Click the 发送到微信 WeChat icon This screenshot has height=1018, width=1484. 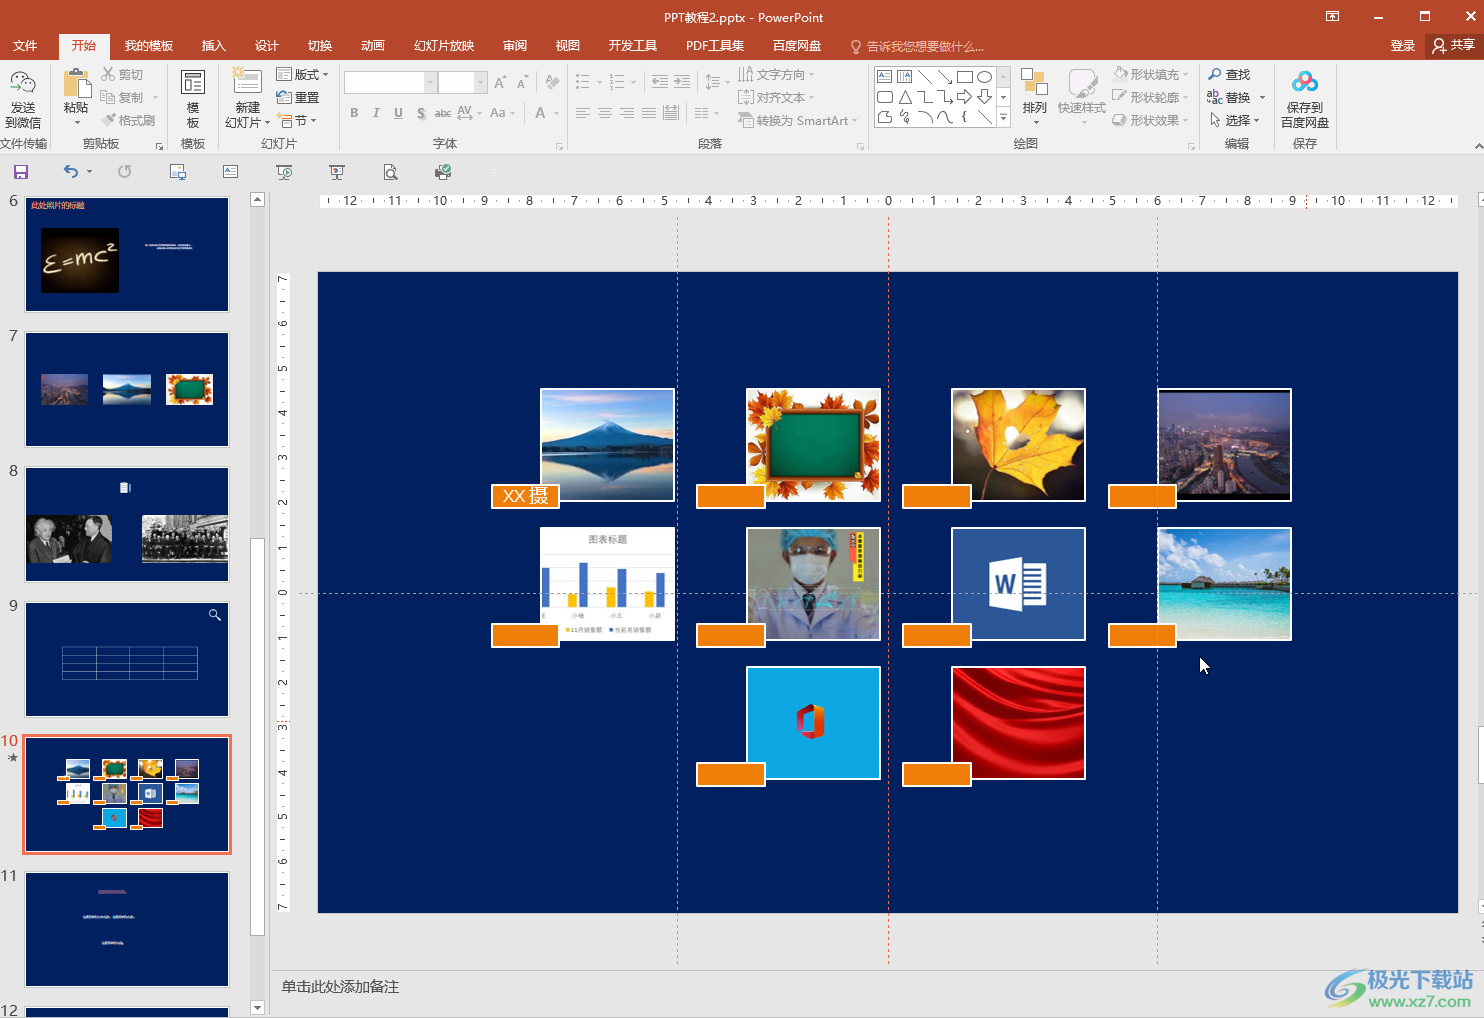tap(22, 83)
